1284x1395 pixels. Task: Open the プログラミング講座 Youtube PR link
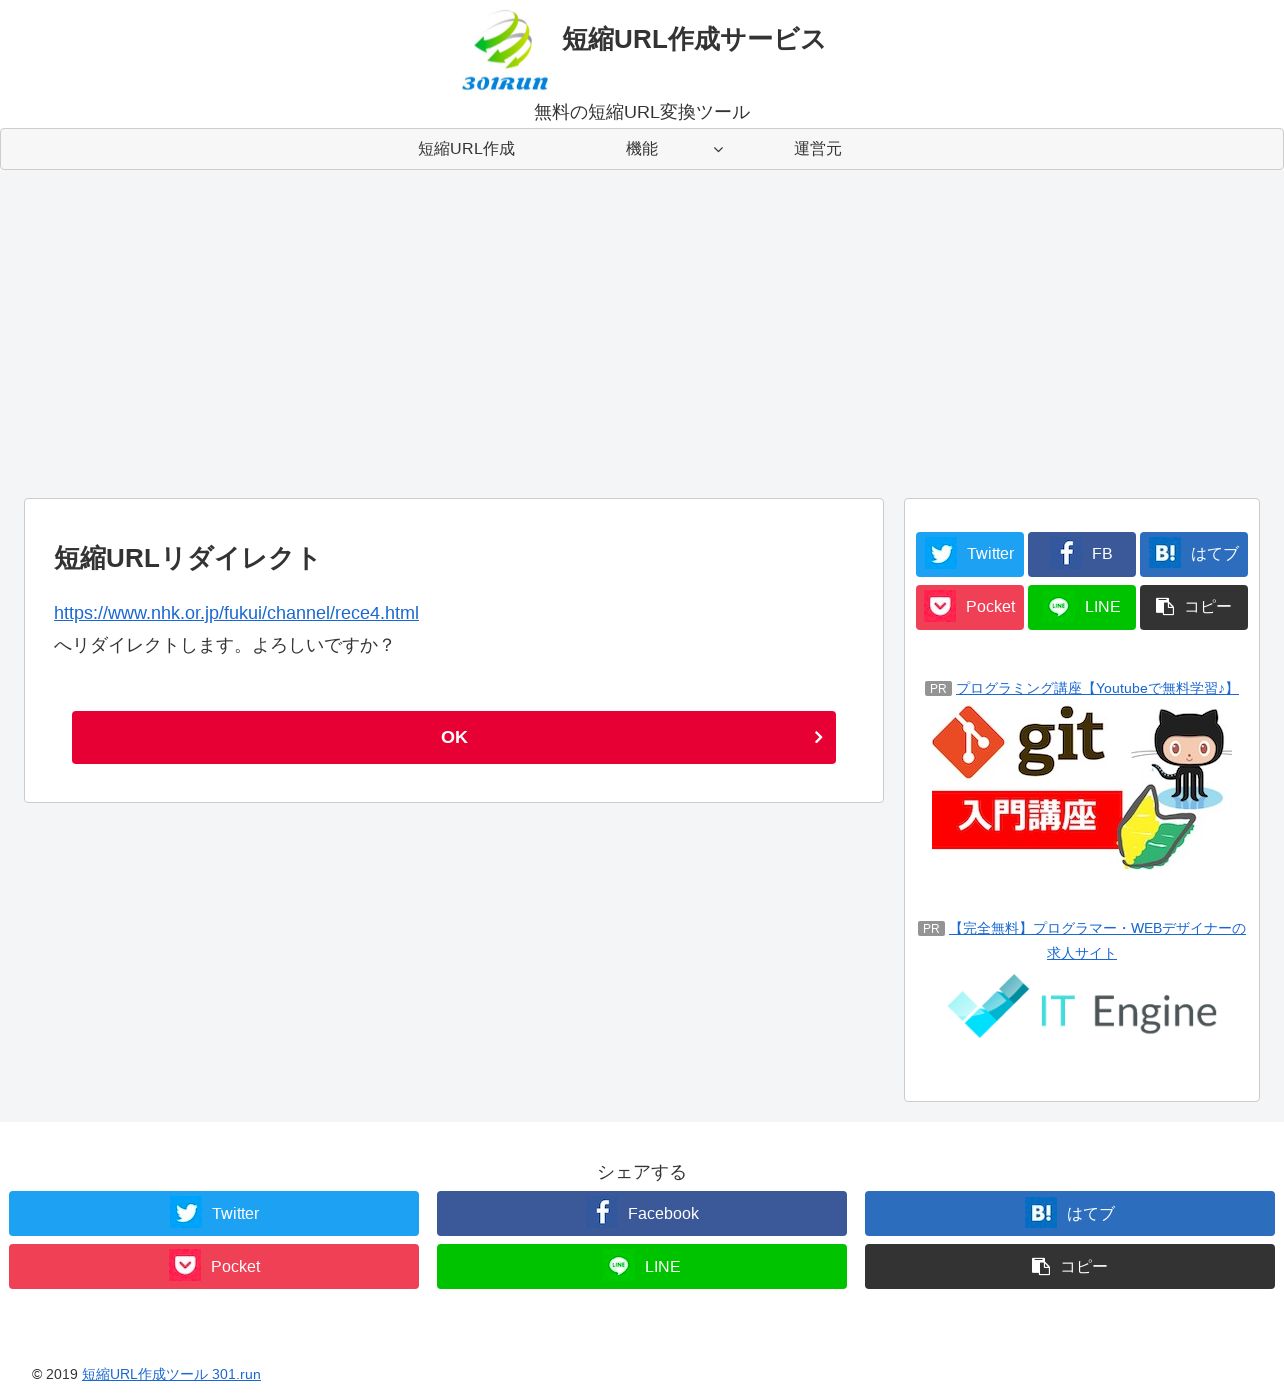click(x=1097, y=688)
